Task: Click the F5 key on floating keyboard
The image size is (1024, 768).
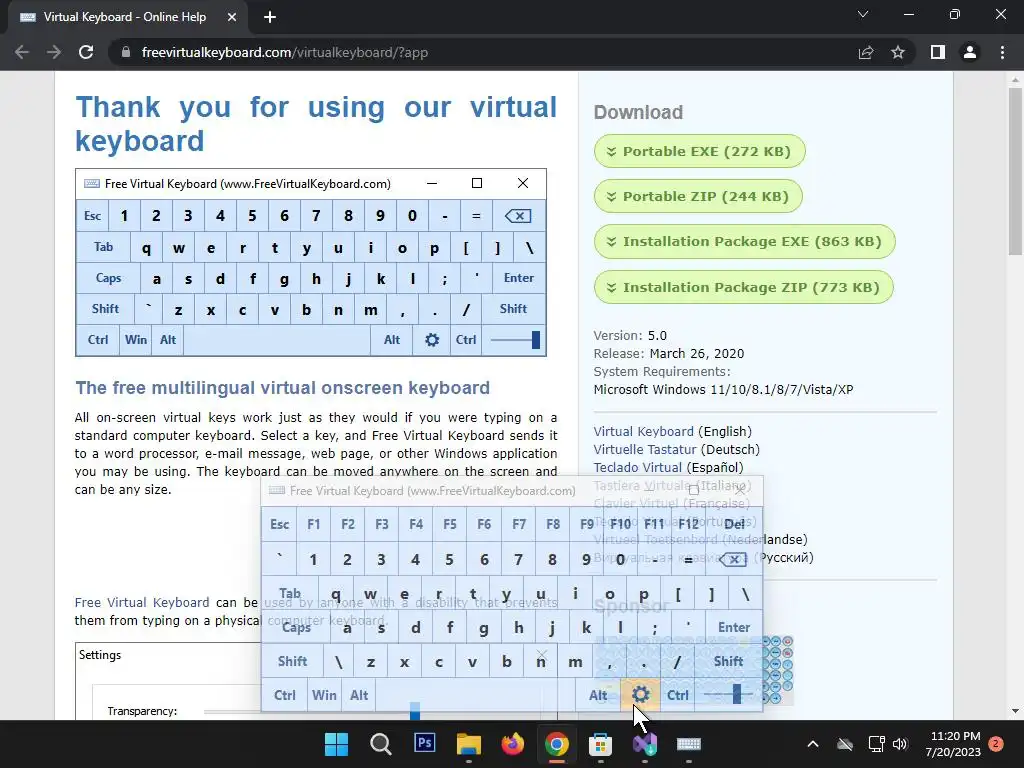Action: point(449,524)
